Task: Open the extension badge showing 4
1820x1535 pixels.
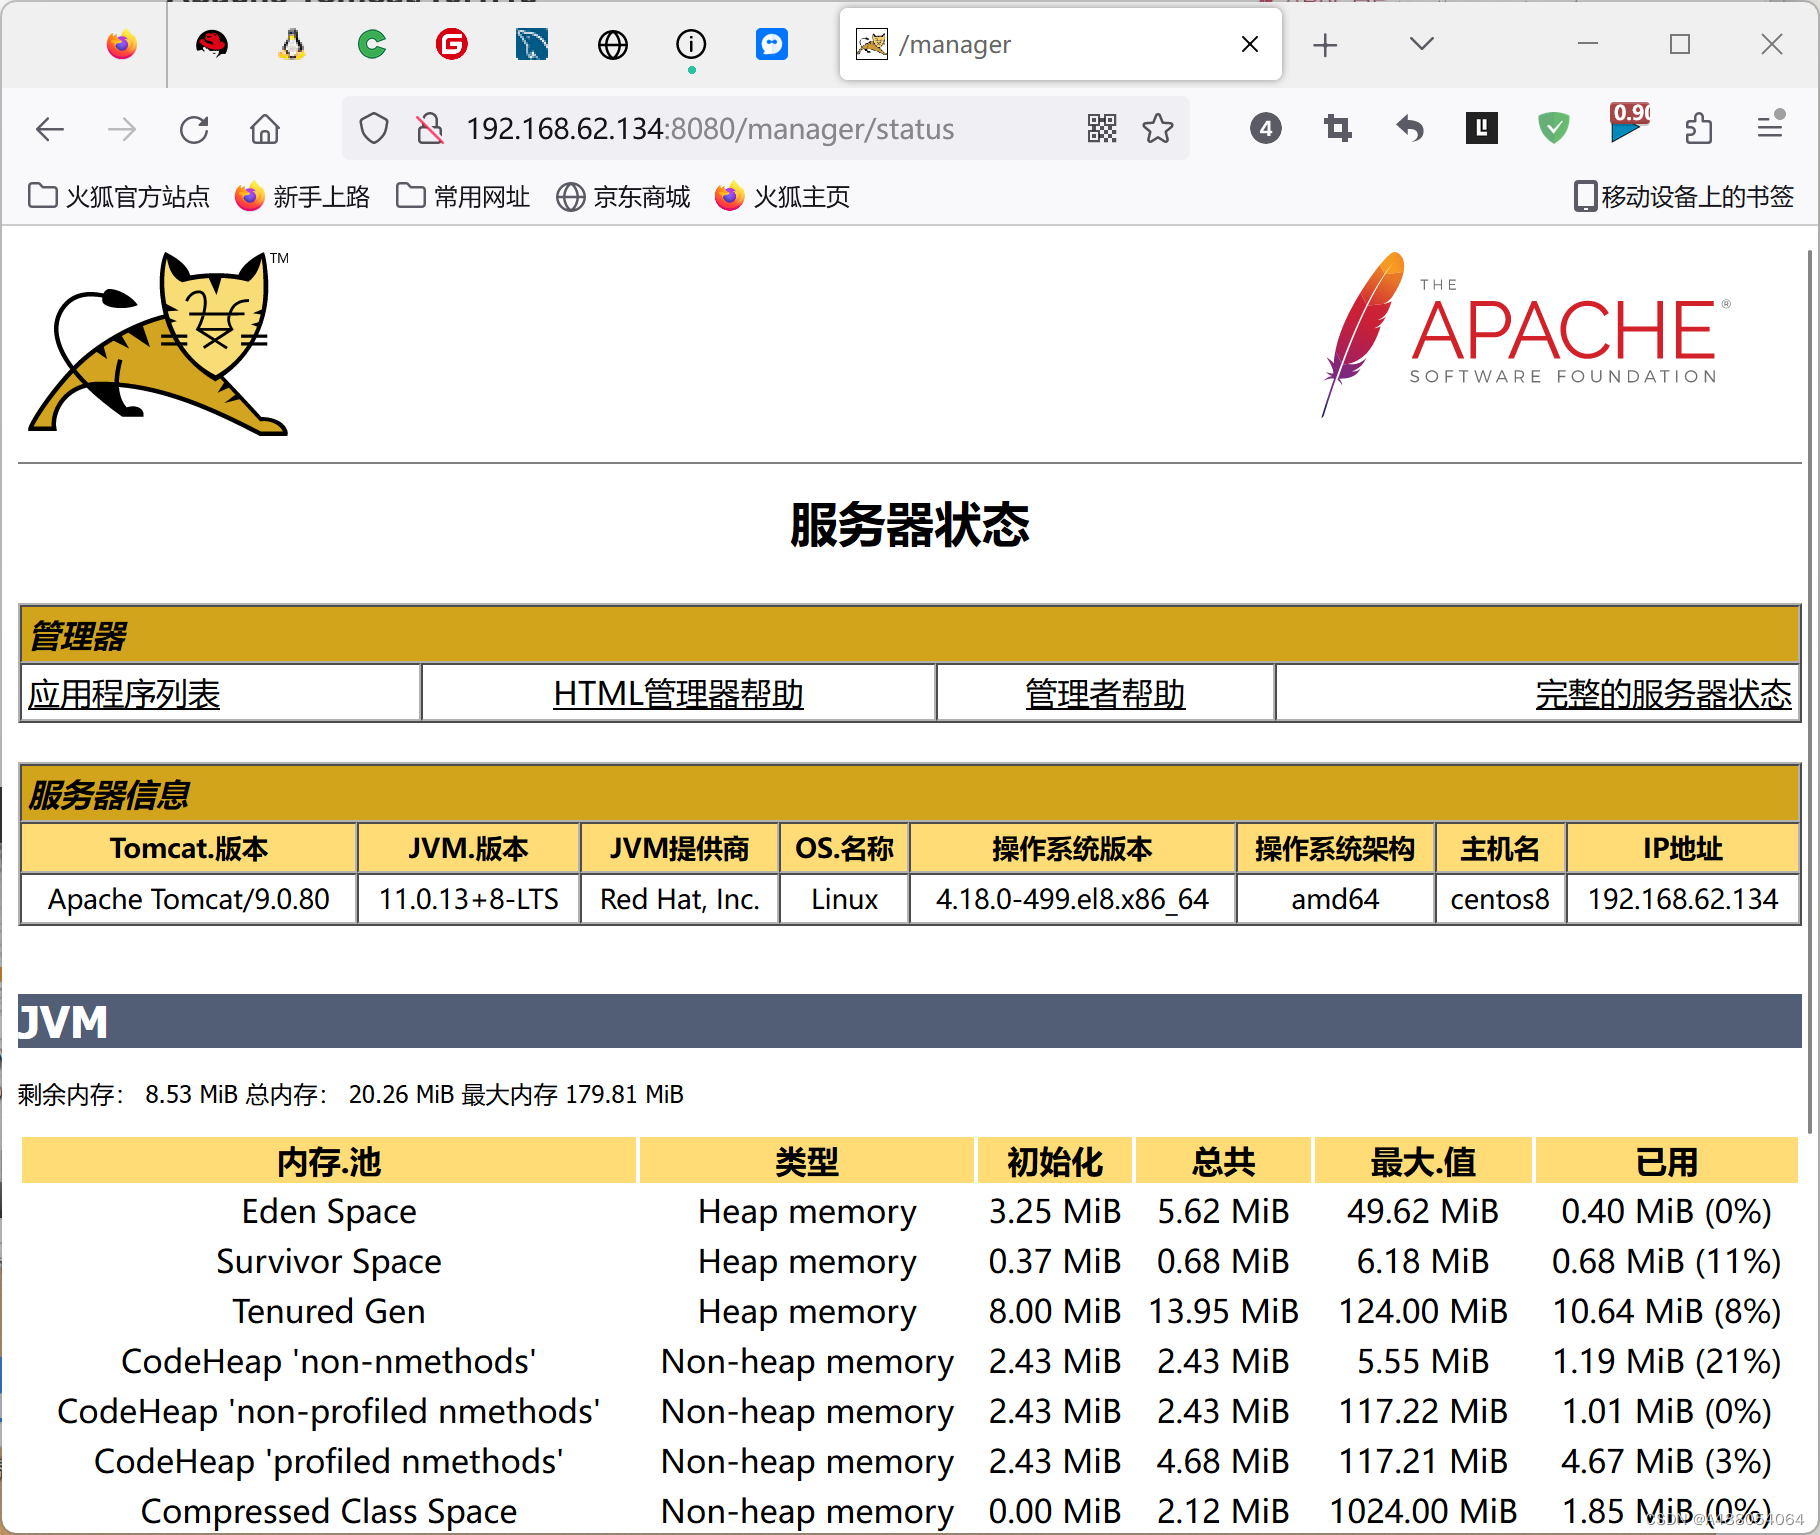Action: click(1266, 129)
